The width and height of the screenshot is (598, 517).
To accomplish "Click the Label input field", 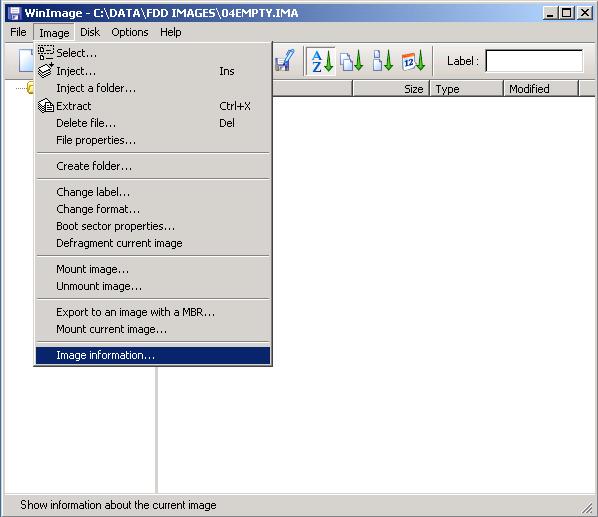I will point(534,61).
